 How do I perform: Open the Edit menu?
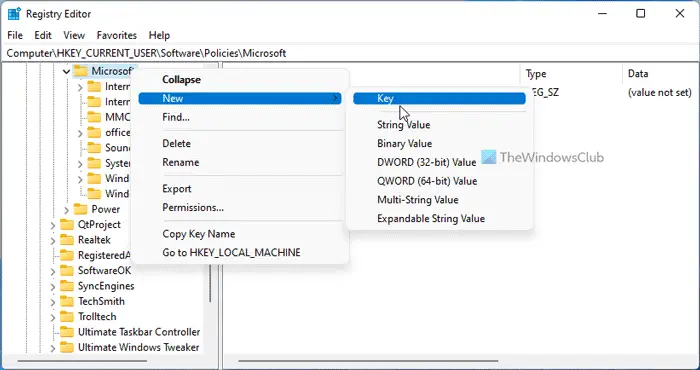click(43, 35)
